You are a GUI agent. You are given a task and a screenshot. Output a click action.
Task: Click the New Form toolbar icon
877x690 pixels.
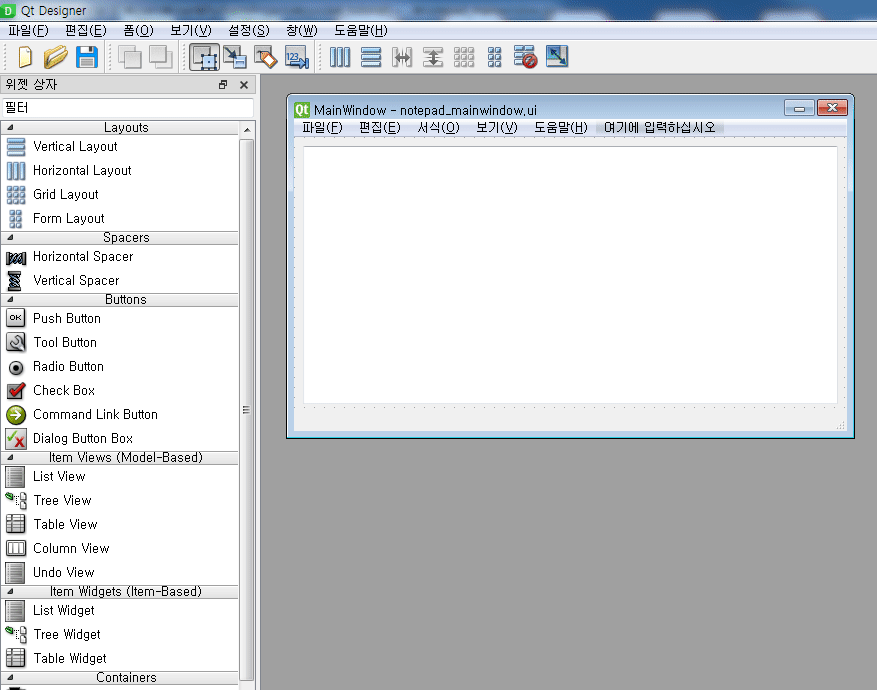(25, 57)
